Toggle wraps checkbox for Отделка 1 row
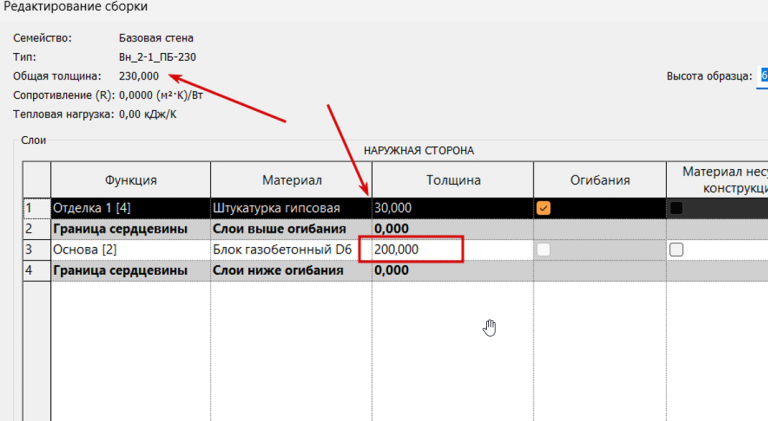The height and width of the screenshot is (421, 768). click(x=543, y=208)
